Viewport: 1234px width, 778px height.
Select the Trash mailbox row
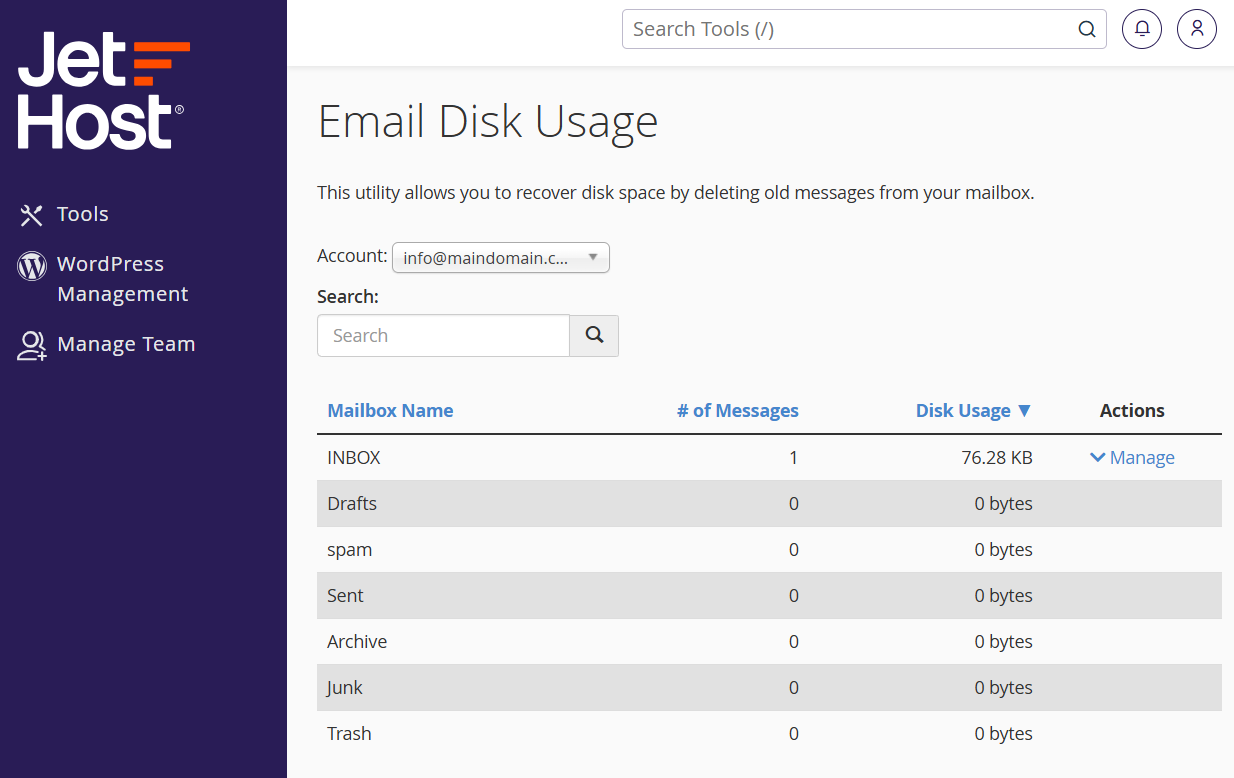(769, 734)
